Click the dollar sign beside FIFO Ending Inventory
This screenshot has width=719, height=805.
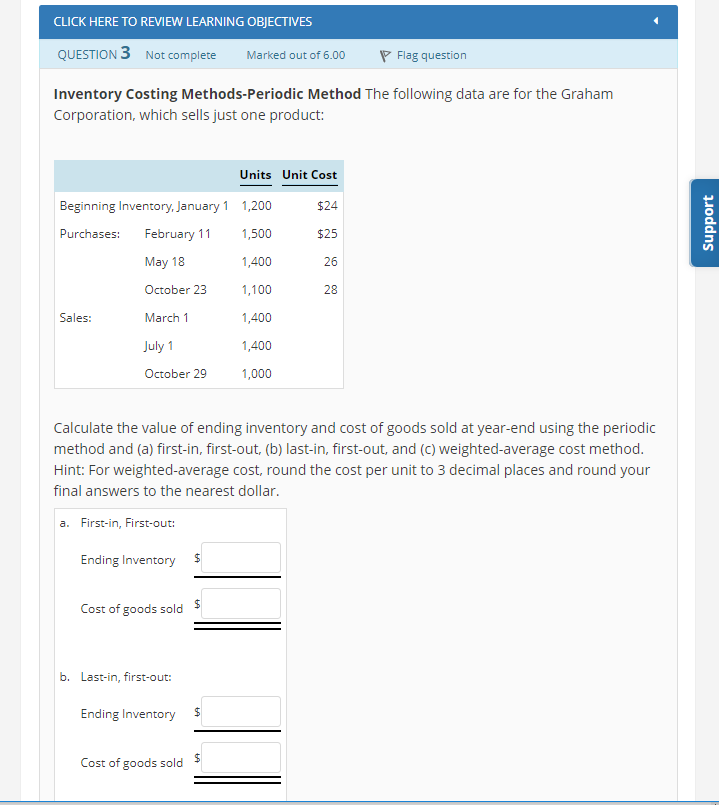pyautogui.click(x=196, y=558)
